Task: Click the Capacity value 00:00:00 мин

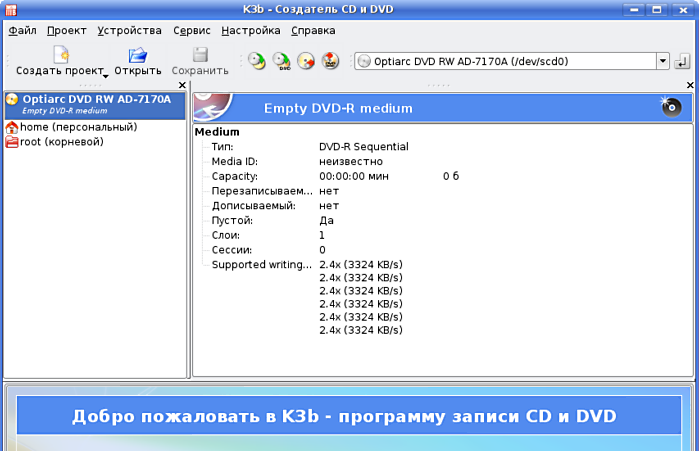Action: click(x=354, y=176)
